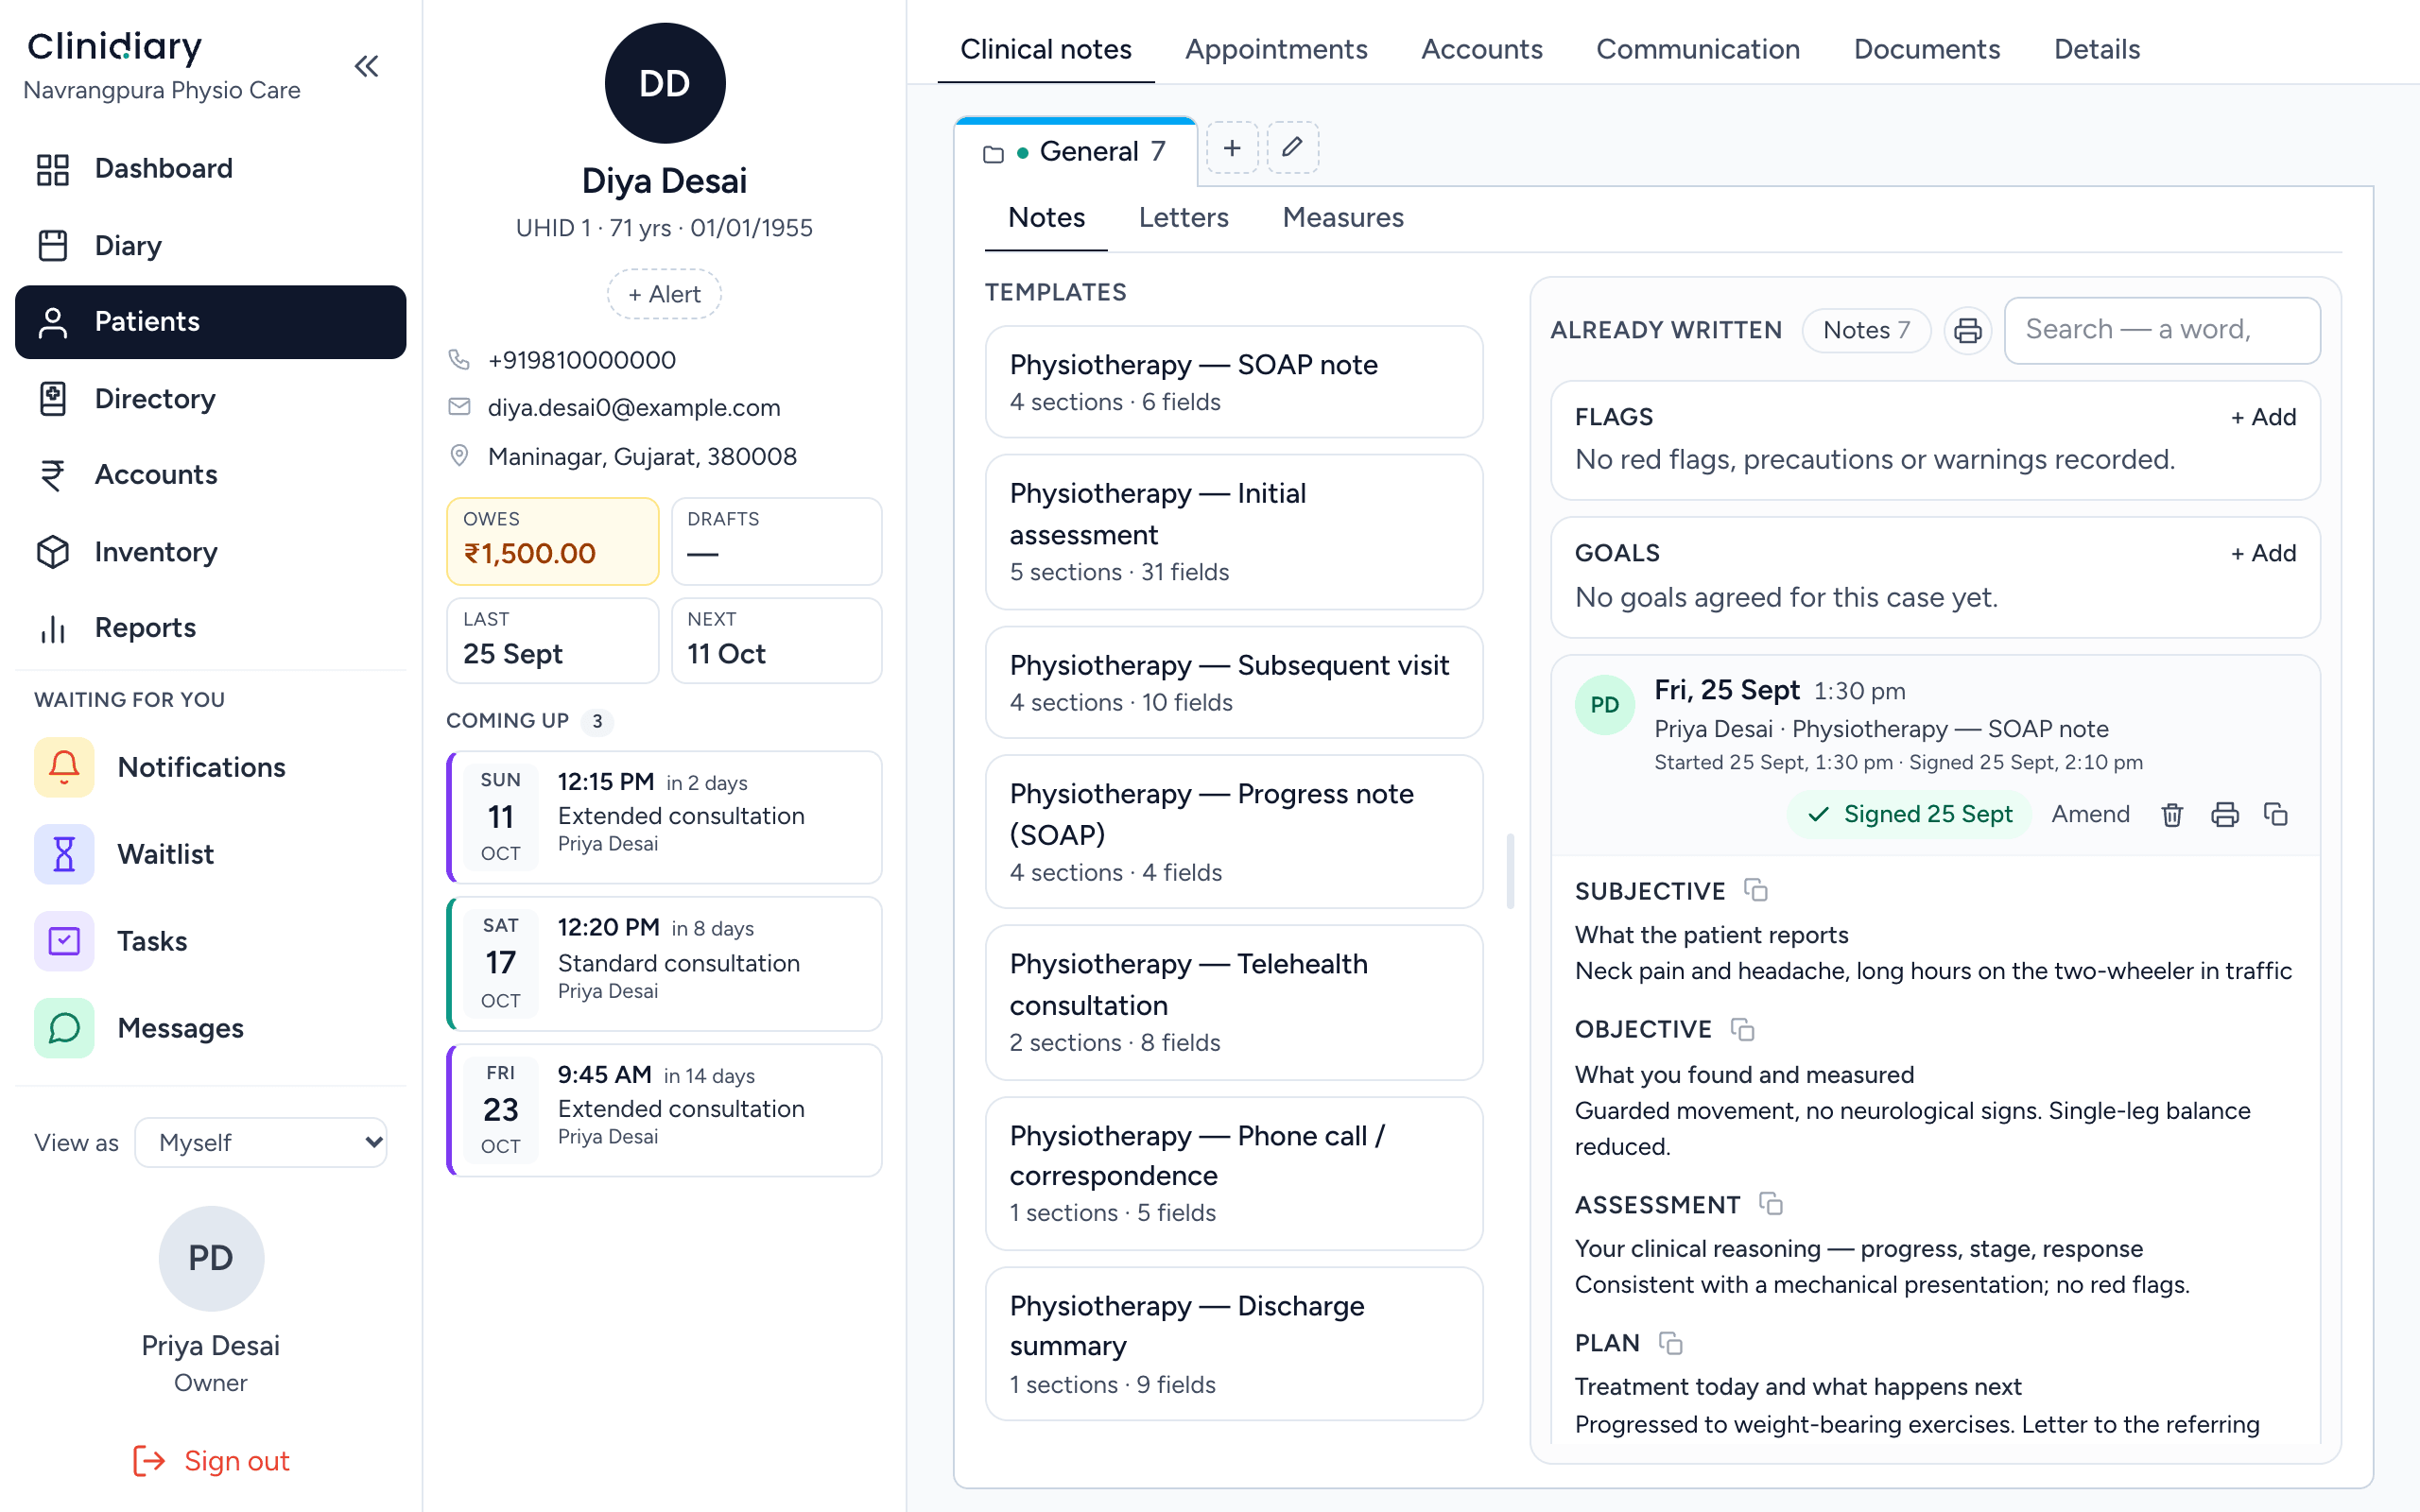Open the Waitlist hourglass item
The width and height of the screenshot is (2420, 1512).
(x=210, y=854)
